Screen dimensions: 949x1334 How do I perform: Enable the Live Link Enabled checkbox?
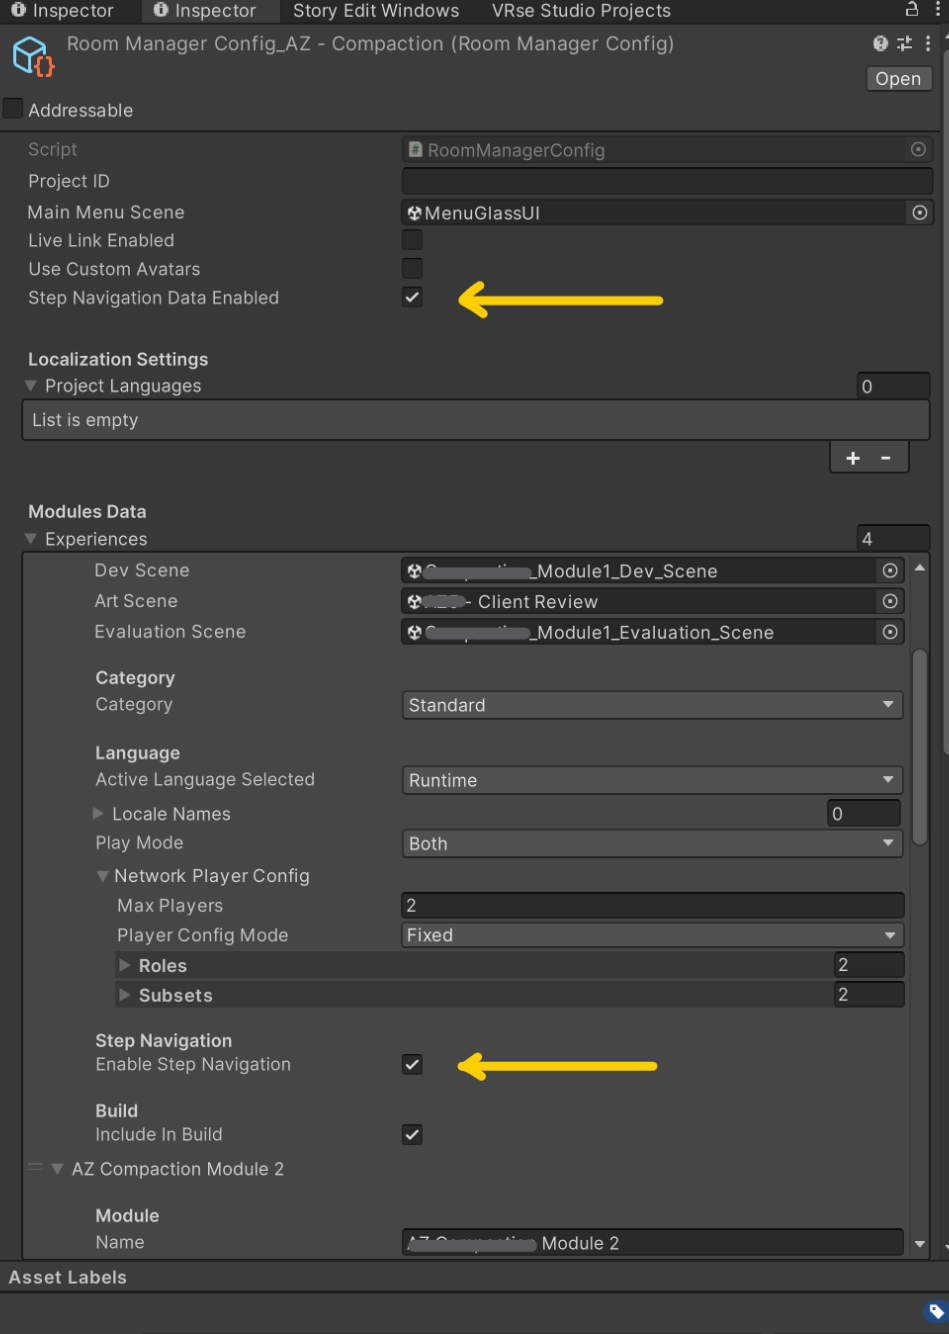(412, 239)
